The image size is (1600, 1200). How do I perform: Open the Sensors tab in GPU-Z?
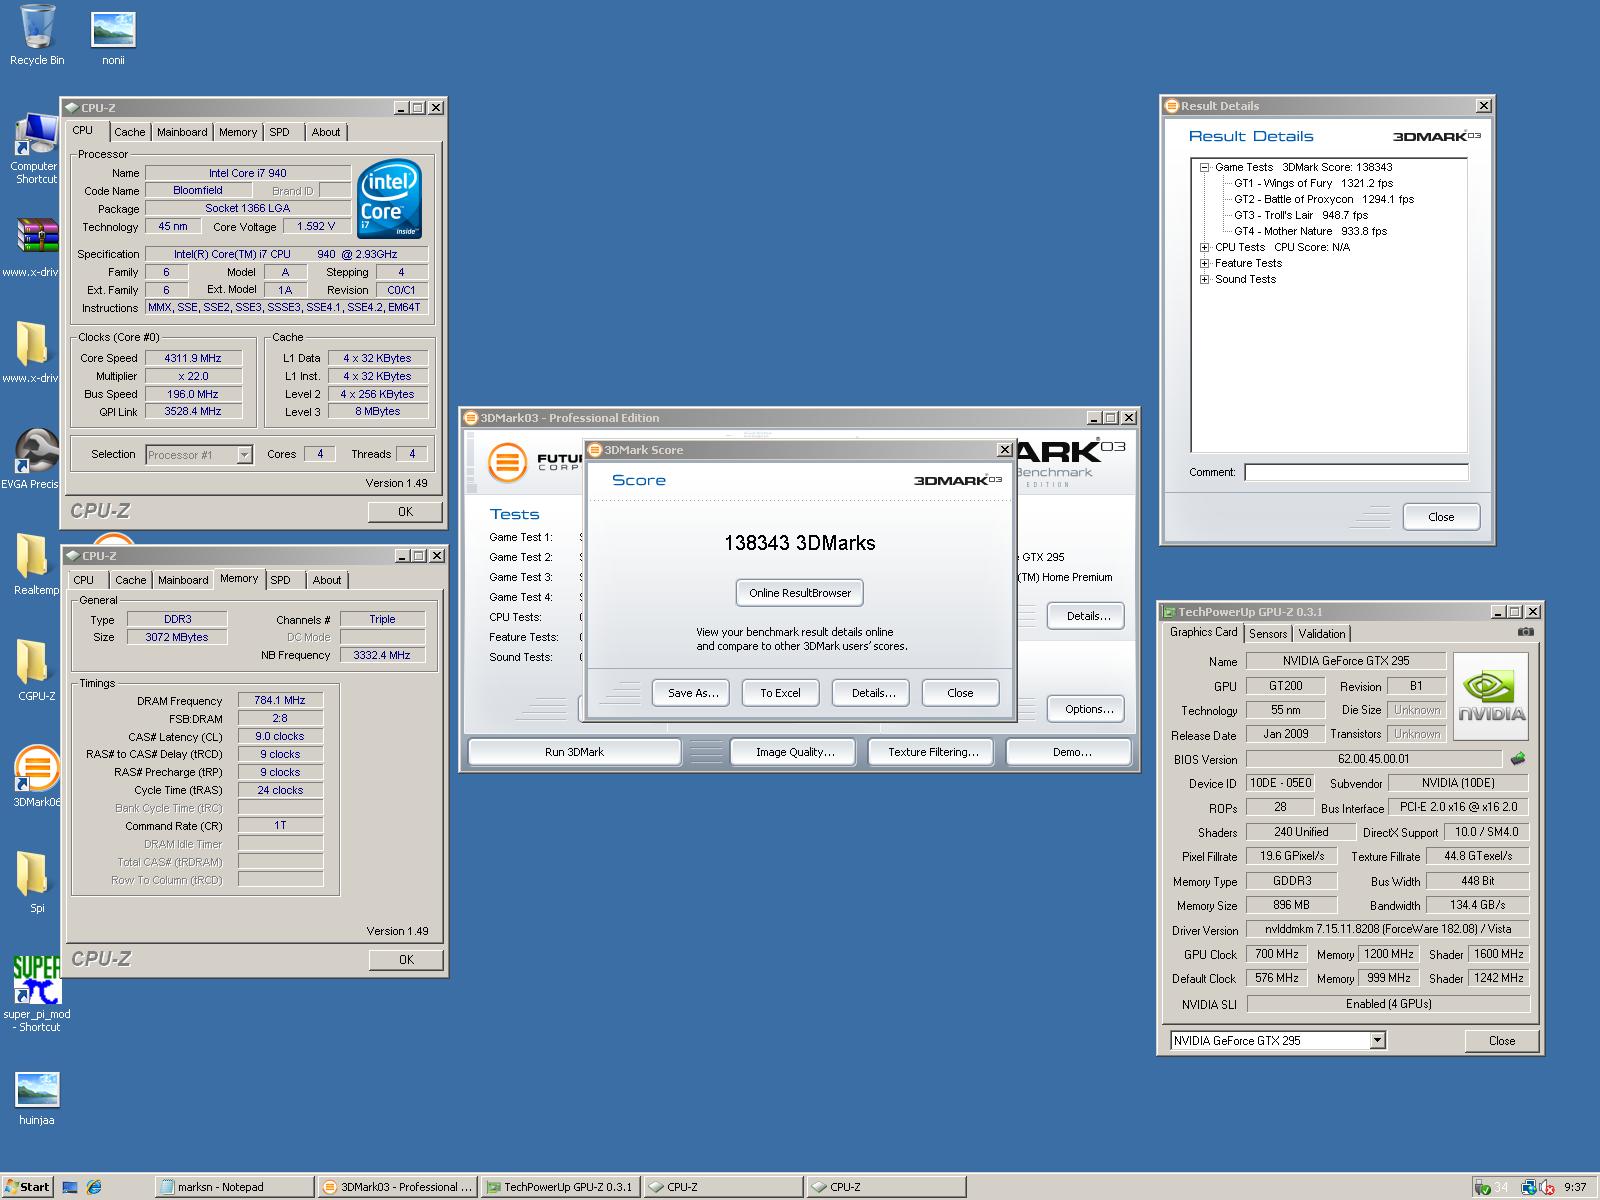(x=1268, y=634)
